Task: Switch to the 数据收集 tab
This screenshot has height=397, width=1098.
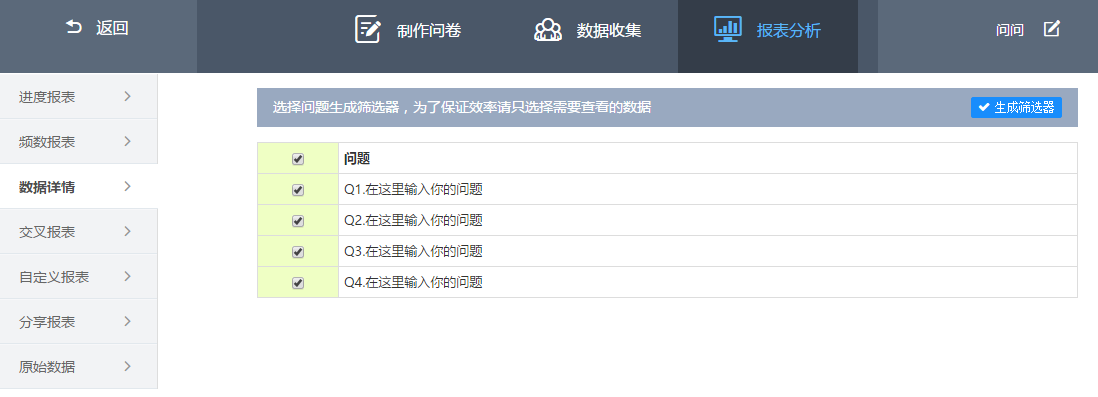Action: (588, 30)
